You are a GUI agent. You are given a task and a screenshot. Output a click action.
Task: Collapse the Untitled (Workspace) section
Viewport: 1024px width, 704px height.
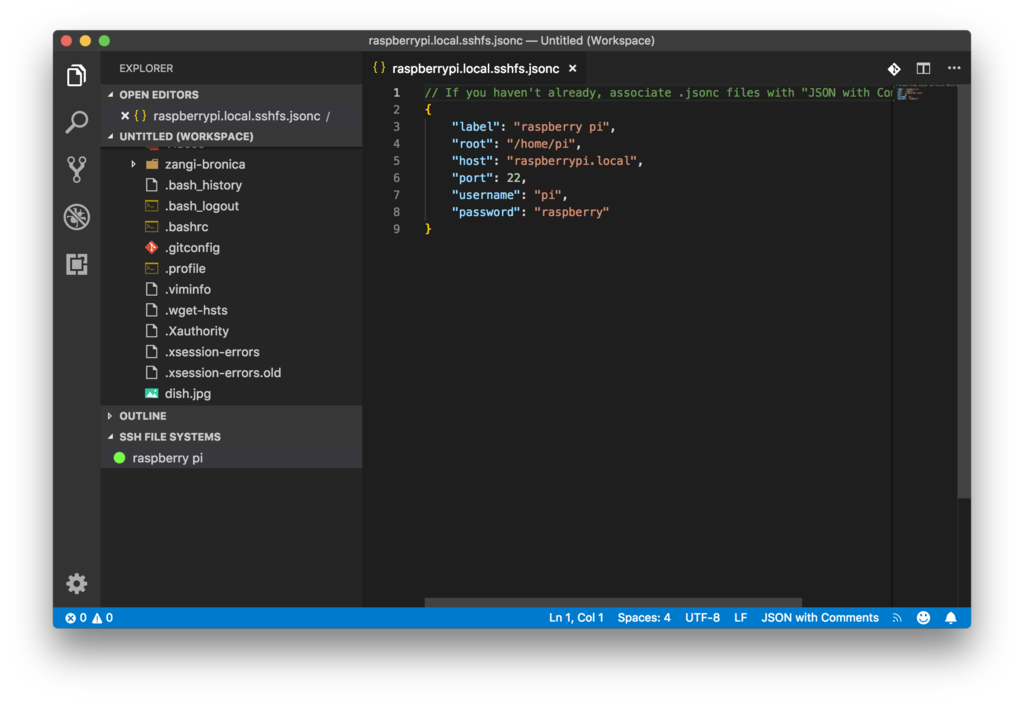tap(110, 136)
